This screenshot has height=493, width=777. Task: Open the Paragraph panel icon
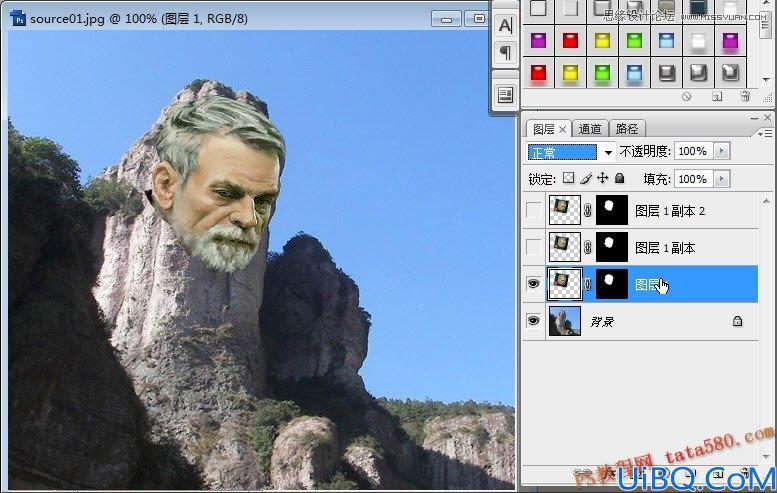[x=505, y=53]
